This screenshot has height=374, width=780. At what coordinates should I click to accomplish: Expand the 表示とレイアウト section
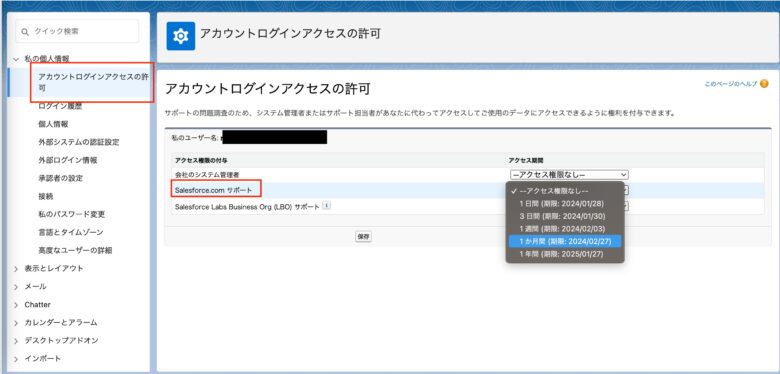16,269
